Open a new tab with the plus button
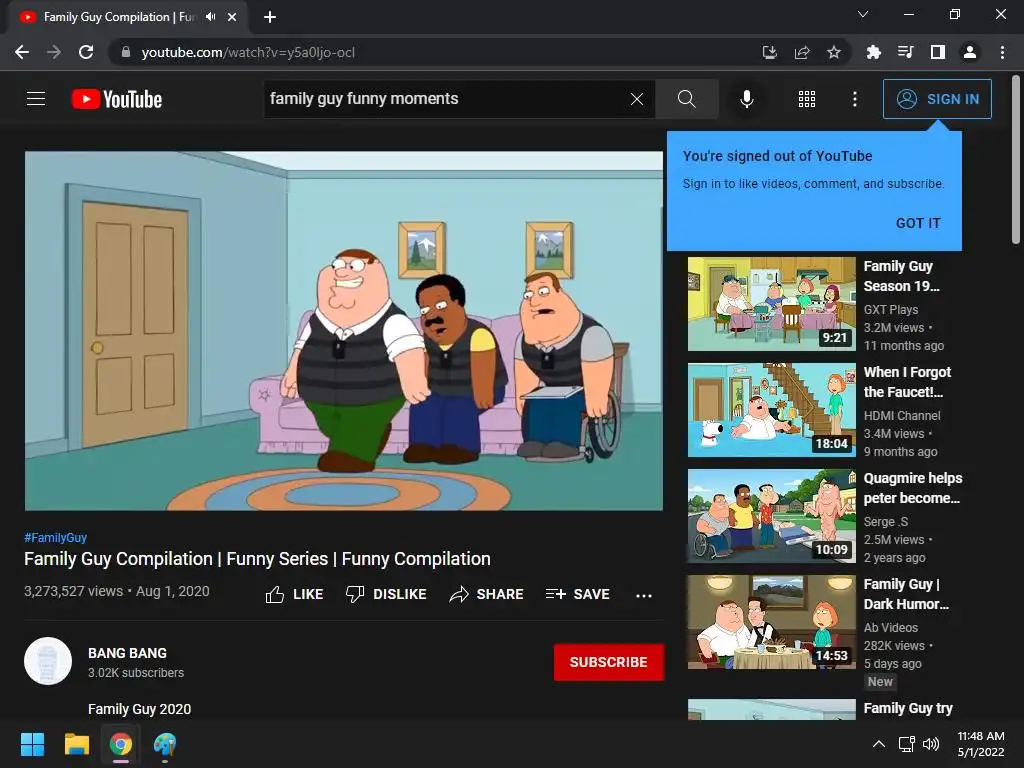Image resolution: width=1024 pixels, height=768 pixels. point(270,17)
